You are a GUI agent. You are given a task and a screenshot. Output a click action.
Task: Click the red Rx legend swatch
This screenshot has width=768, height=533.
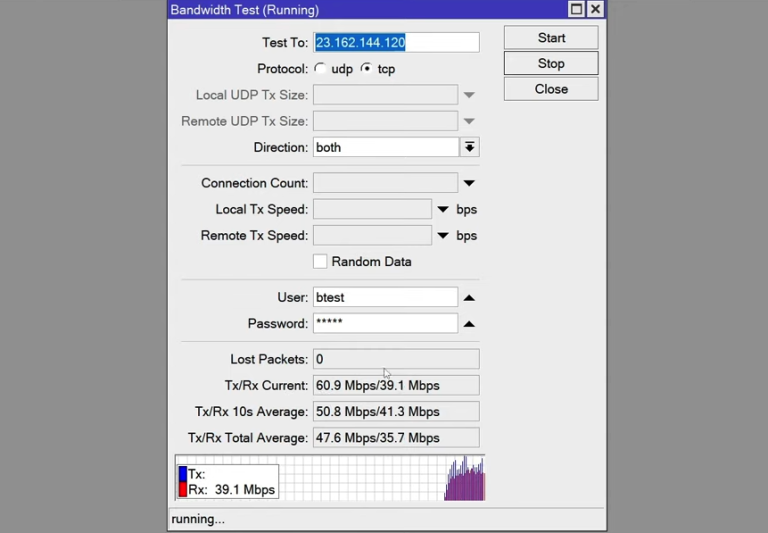coord(183,489)
